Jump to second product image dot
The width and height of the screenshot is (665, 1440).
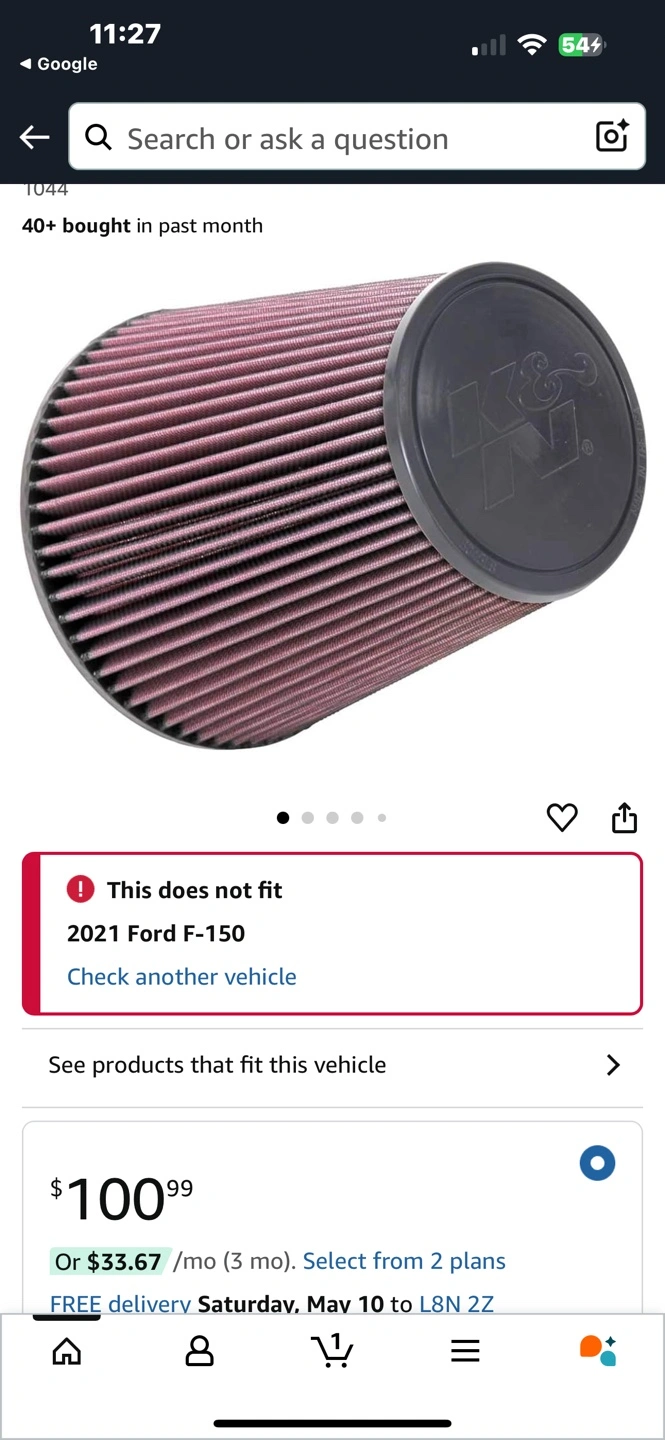(307, 818)
